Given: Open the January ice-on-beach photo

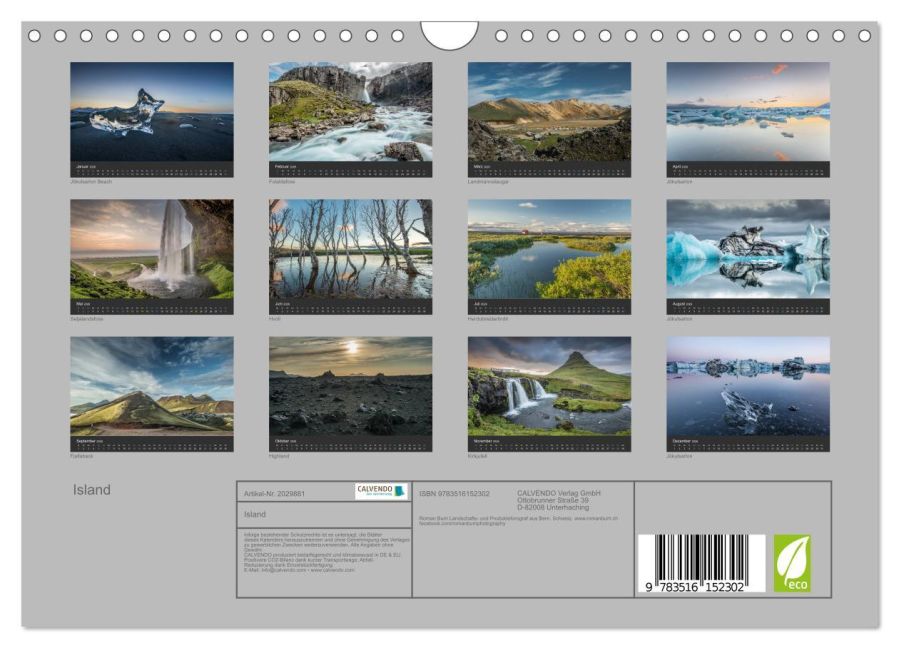Looking at the screenshot, I should tap(152, 112).
